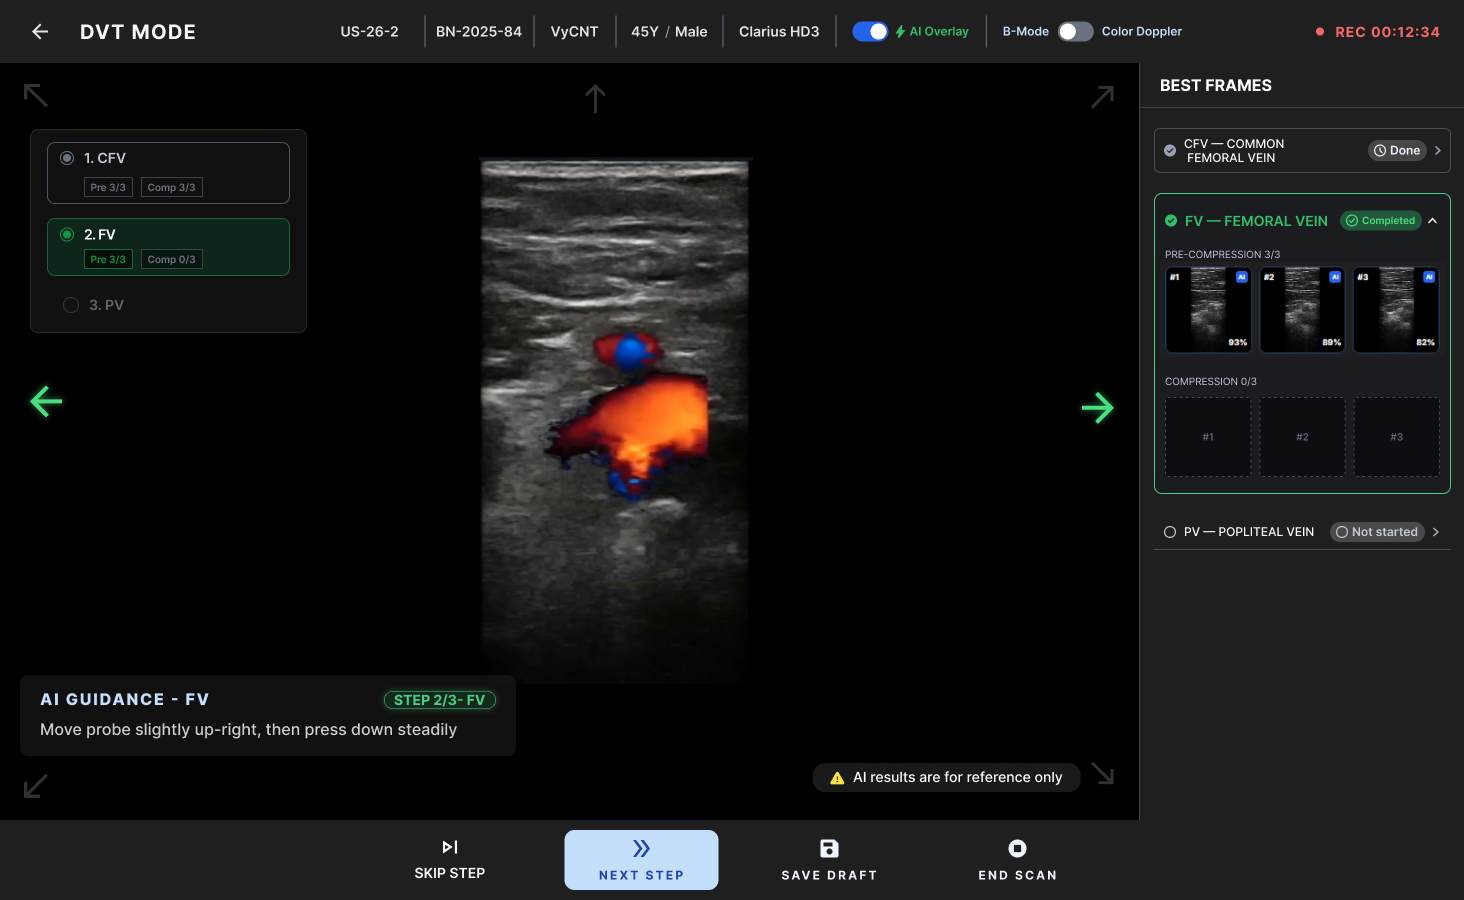Image resolution: width=1464 pixels, height=900 pixels.
Task: Click the Pre 3/3 tag under 2. FV
Action: (x=108, y=259)
